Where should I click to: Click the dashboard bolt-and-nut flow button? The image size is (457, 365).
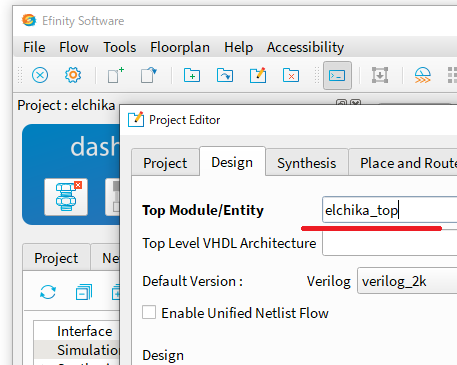coord(66,197)
